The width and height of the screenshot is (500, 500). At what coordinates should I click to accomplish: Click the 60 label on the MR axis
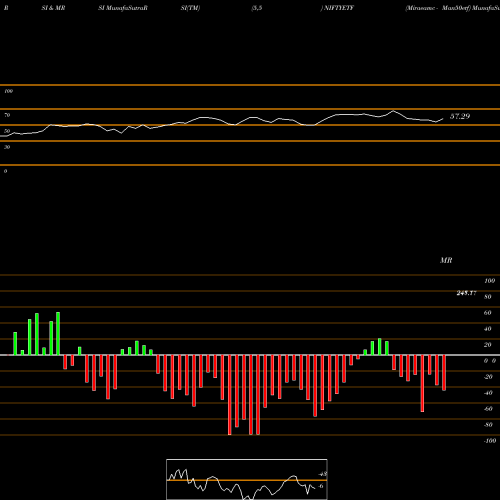tap(488, 313)
